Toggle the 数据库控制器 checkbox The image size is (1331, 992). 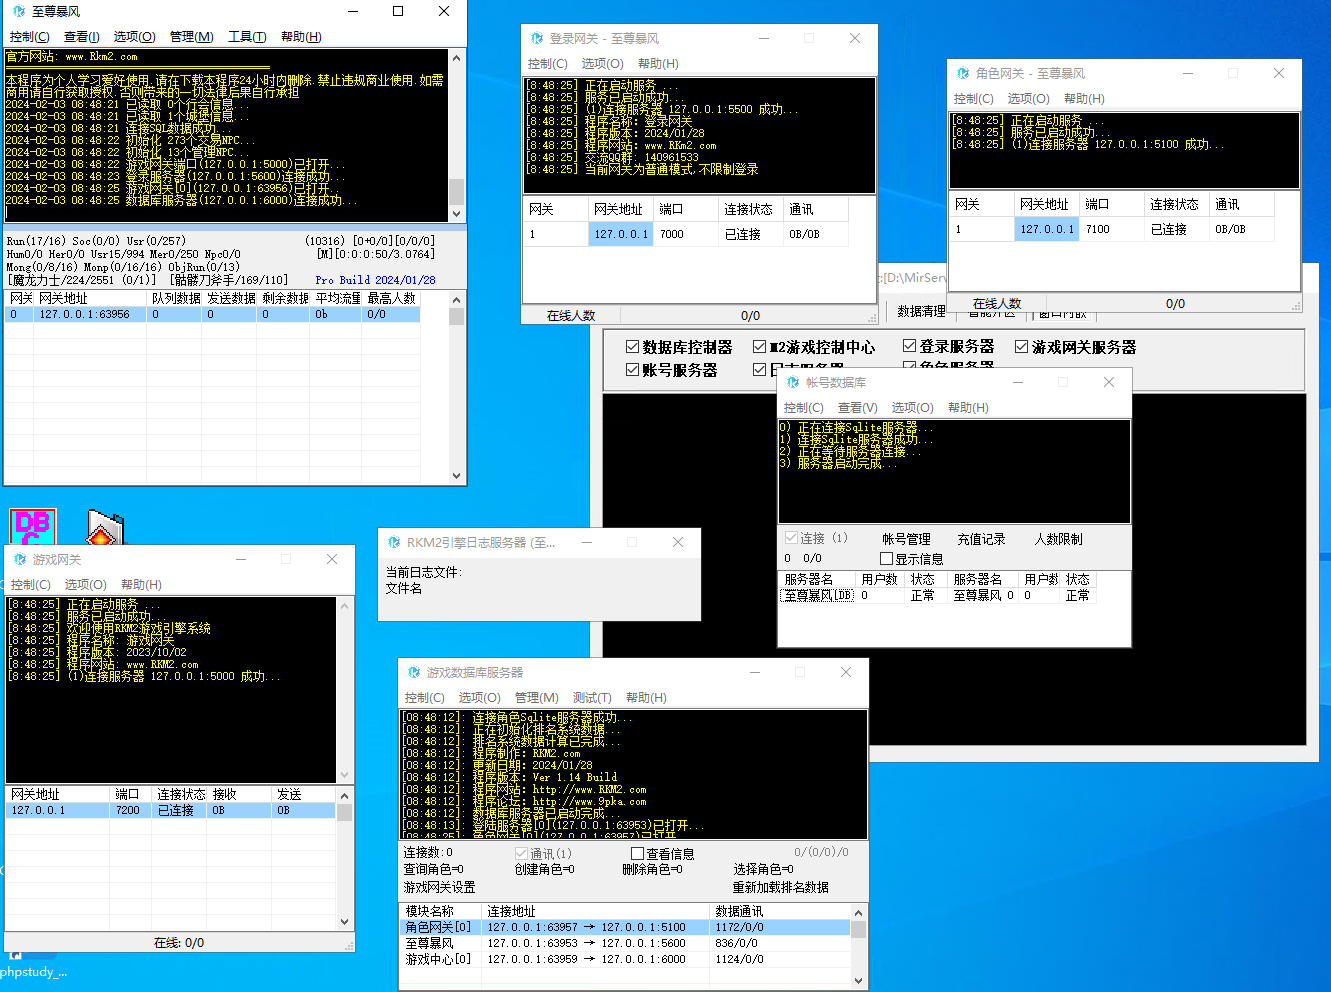[x=632, y=347]
